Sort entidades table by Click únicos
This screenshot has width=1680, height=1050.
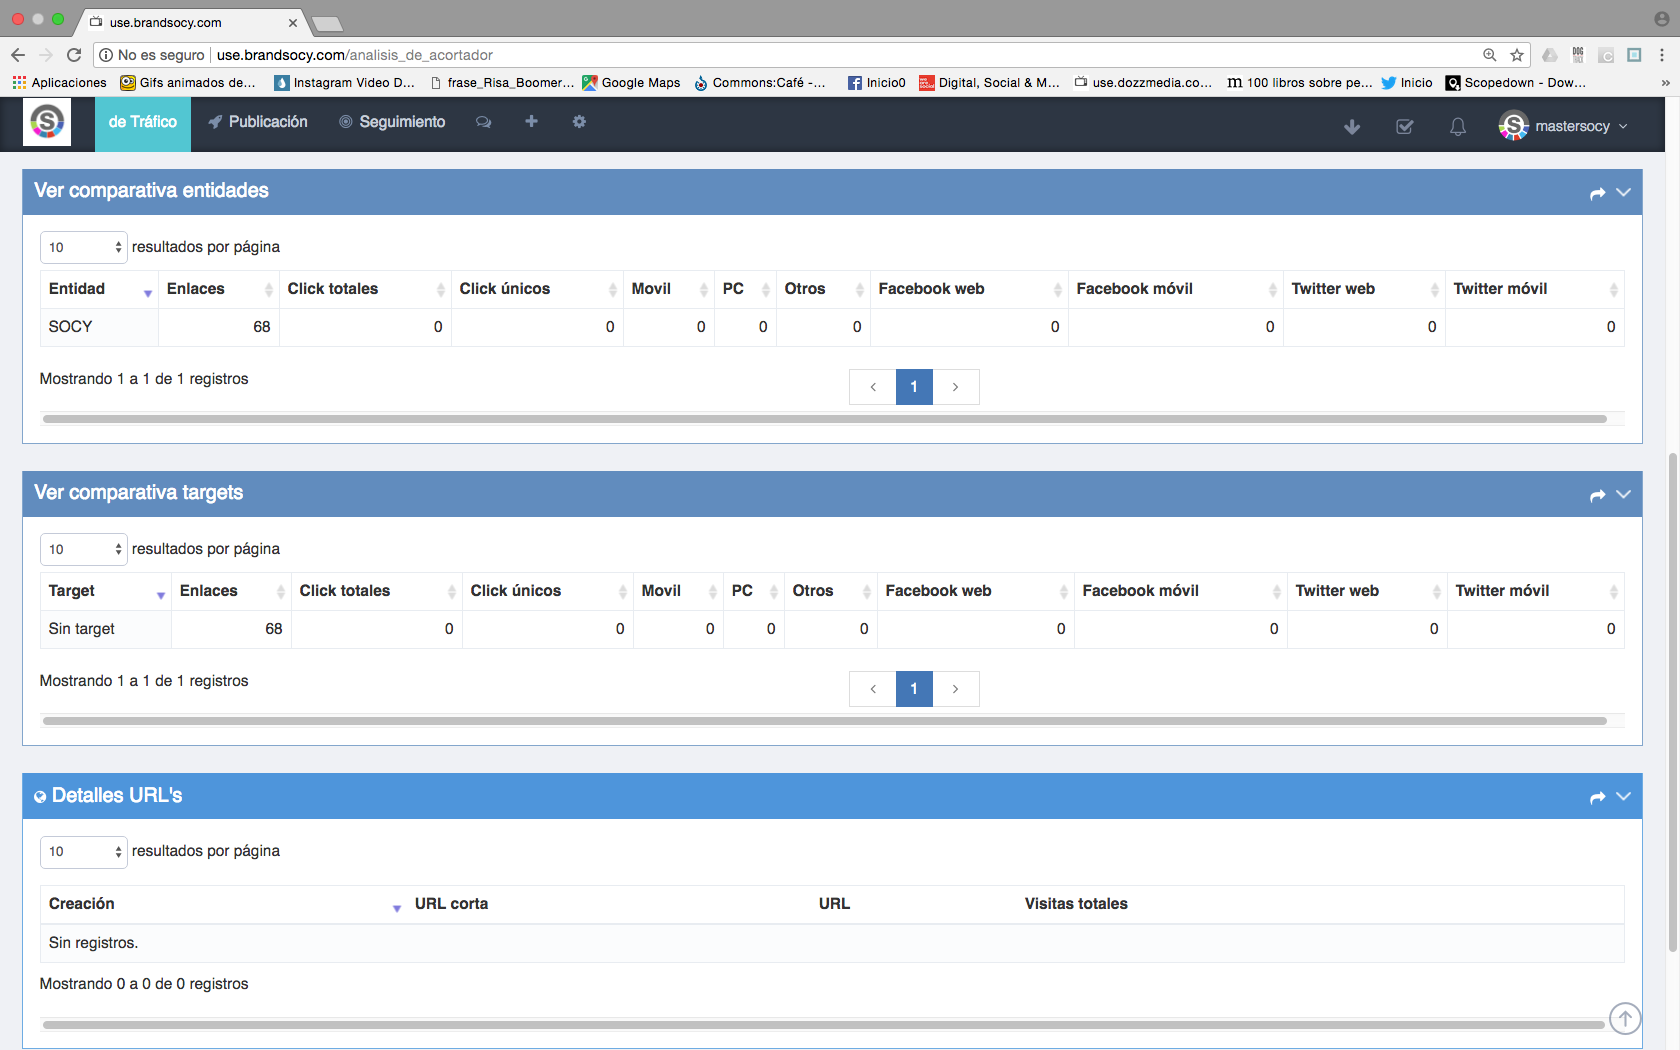pos(537,289)
